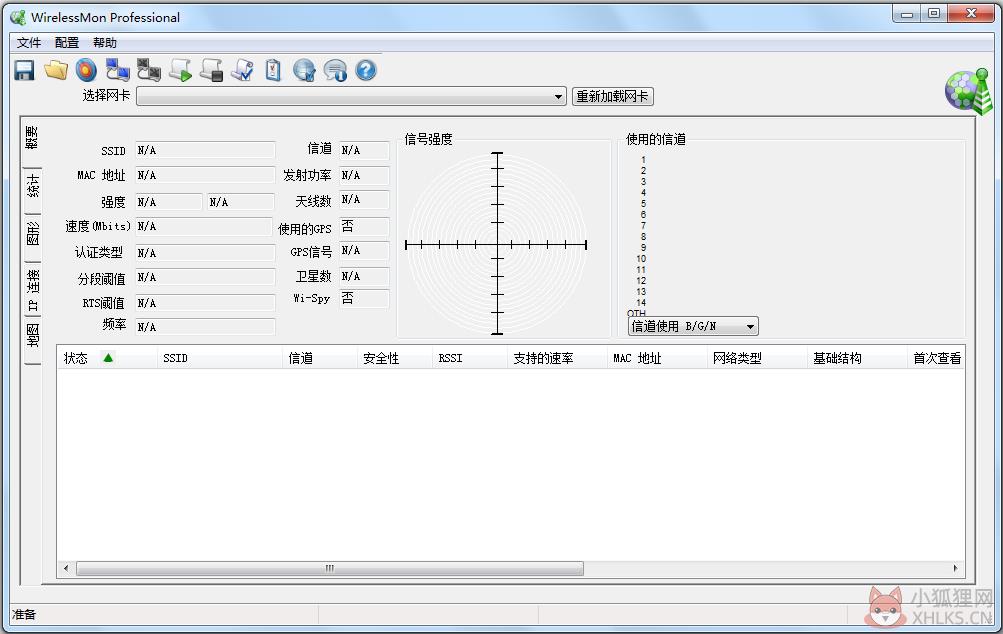Sort by the 支持的速率 column header

tap(558, 358)
